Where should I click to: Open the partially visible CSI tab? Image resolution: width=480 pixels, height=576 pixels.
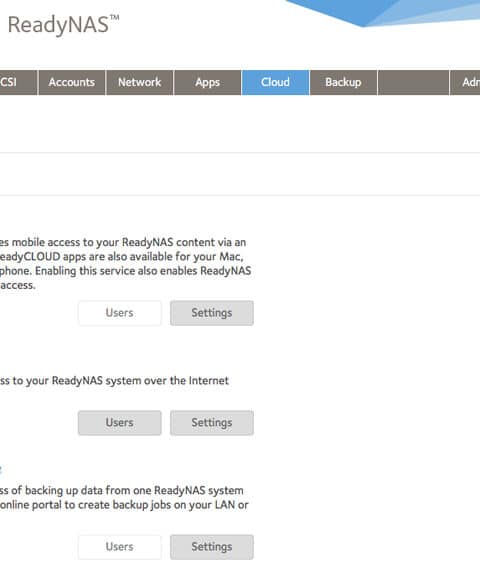click(18, 82)
